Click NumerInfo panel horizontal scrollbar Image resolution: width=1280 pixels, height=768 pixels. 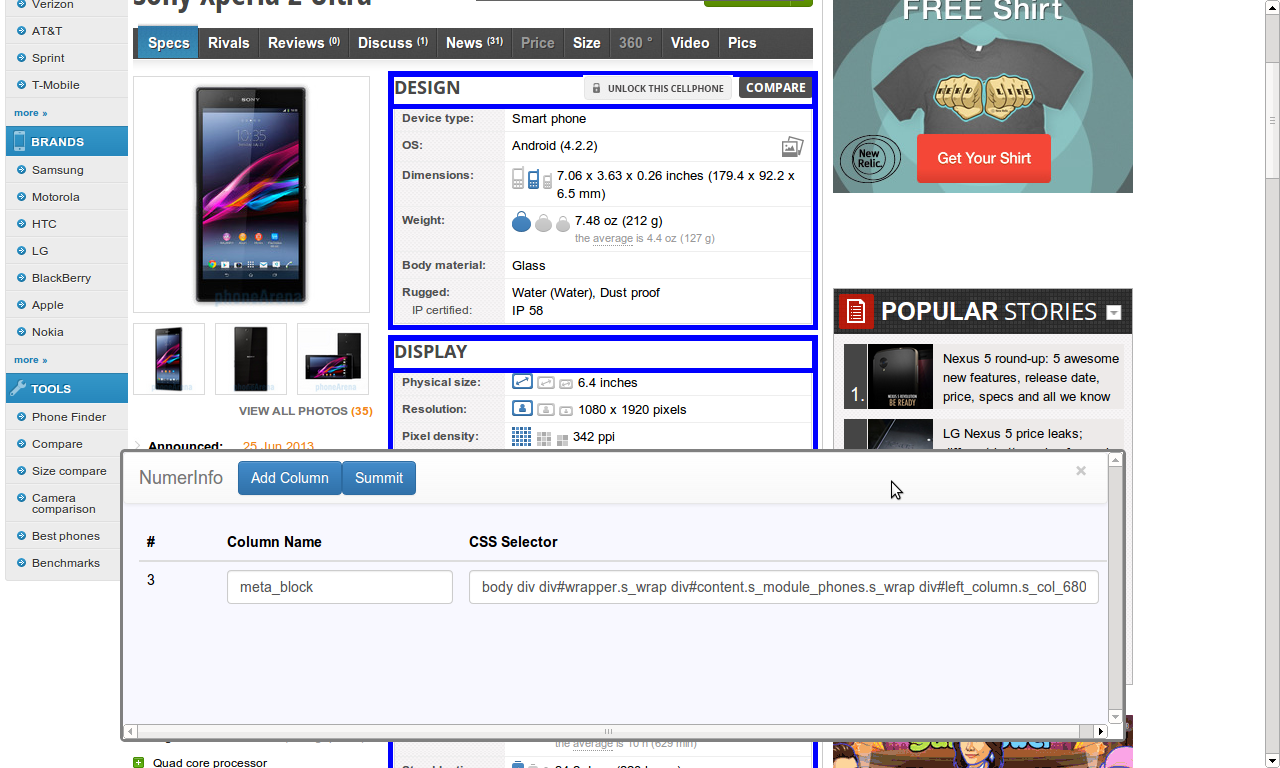point(610,731)
